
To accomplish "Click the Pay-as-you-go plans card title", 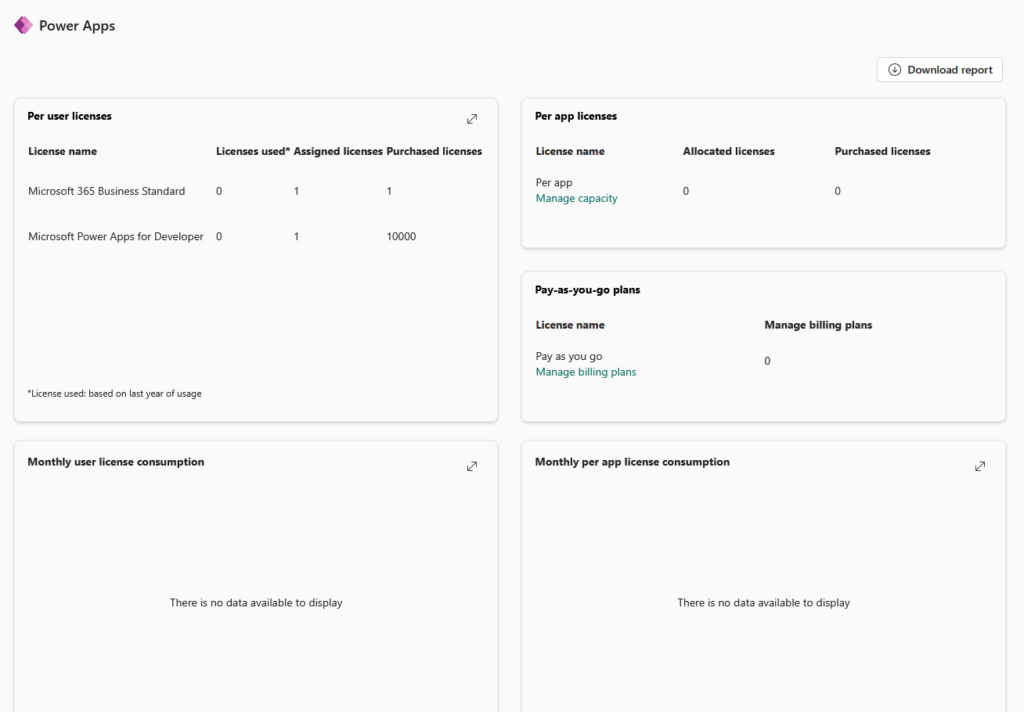I will [588, 290].
